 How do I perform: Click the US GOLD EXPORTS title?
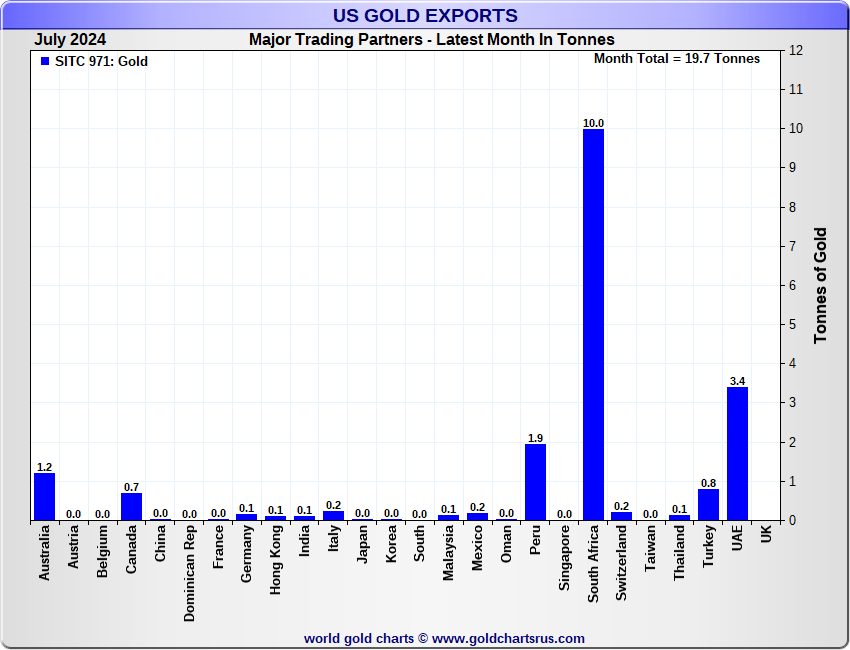coord(425,16)
